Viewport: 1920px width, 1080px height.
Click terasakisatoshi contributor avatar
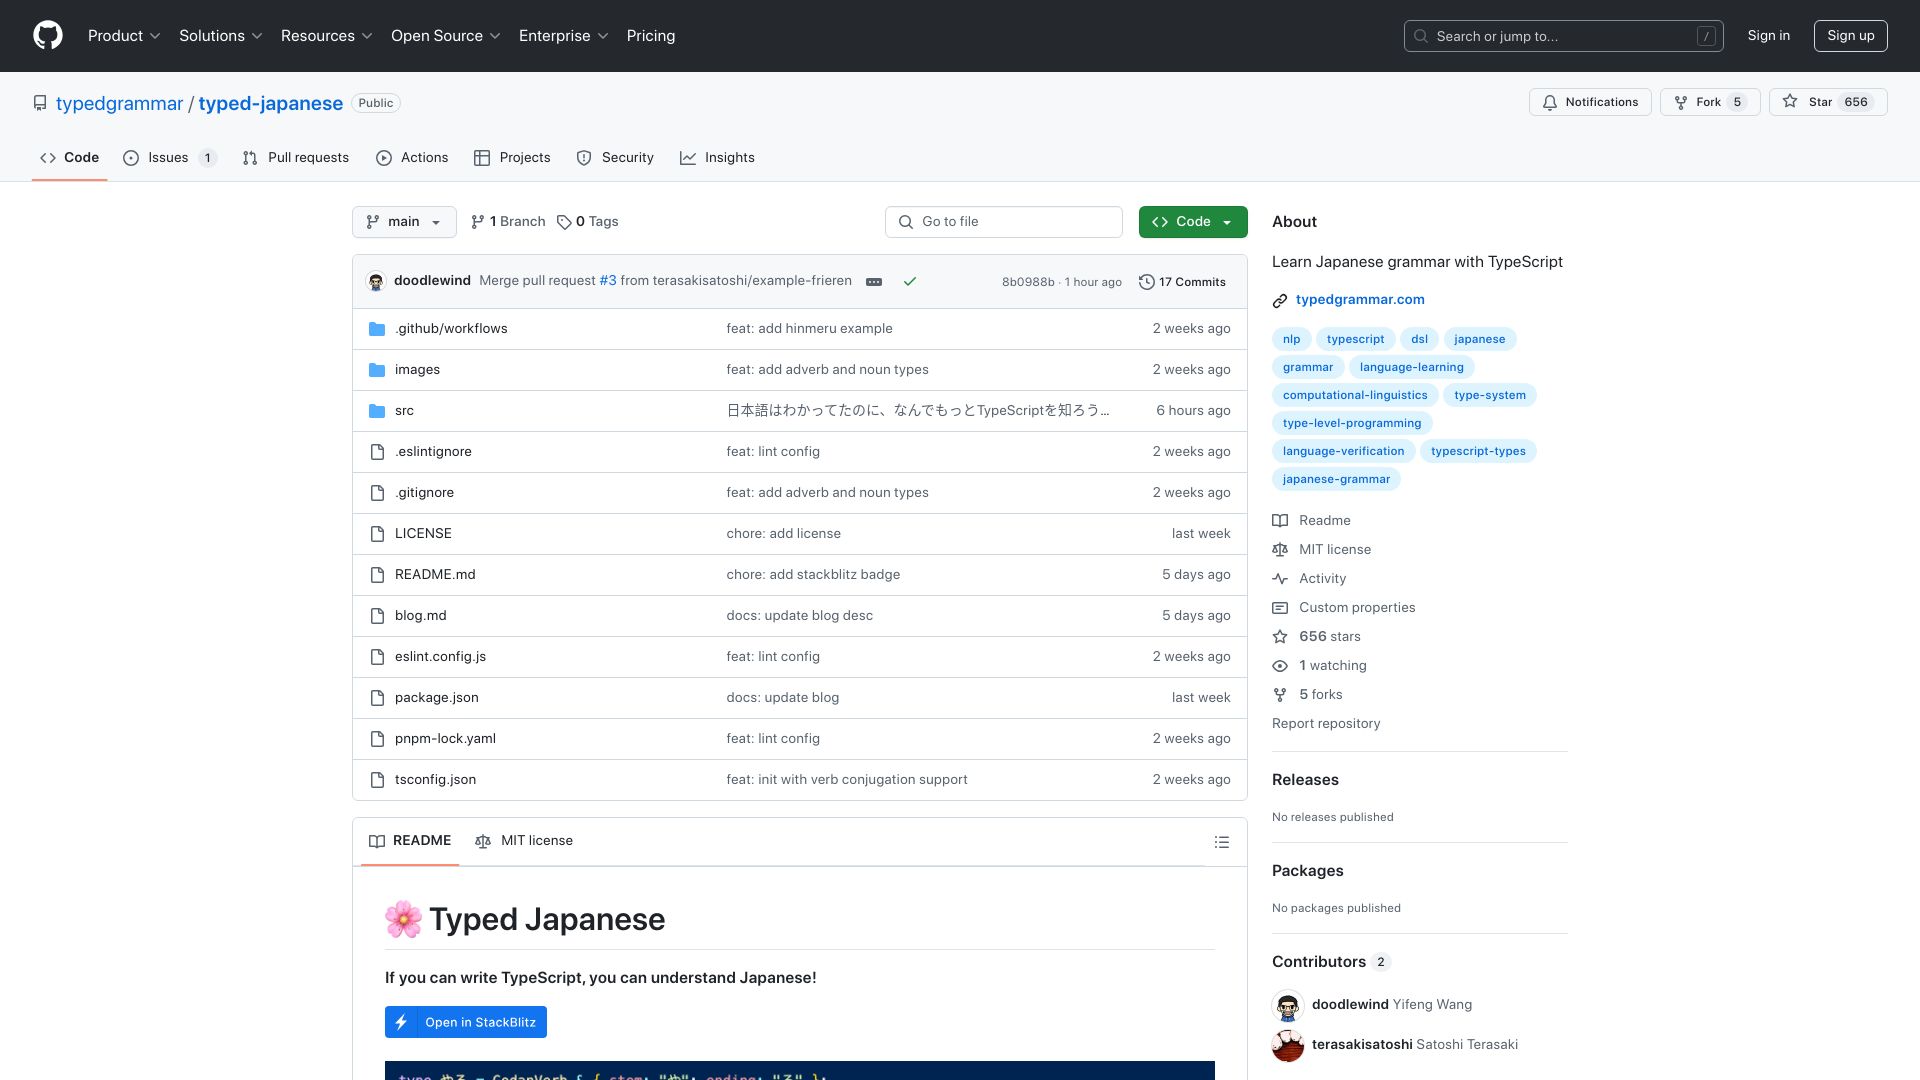1288,1045
